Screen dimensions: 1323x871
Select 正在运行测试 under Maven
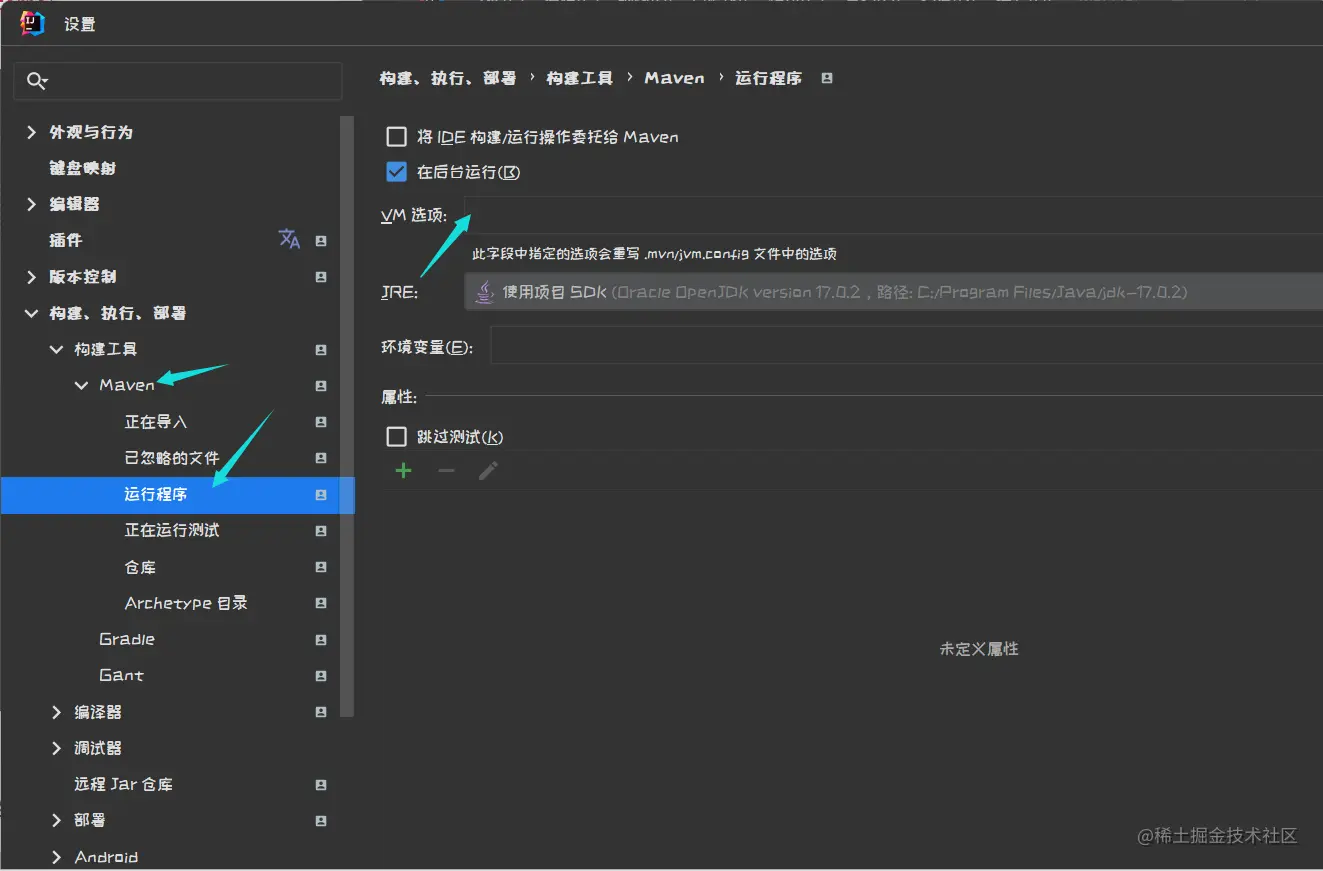point(172,530)
